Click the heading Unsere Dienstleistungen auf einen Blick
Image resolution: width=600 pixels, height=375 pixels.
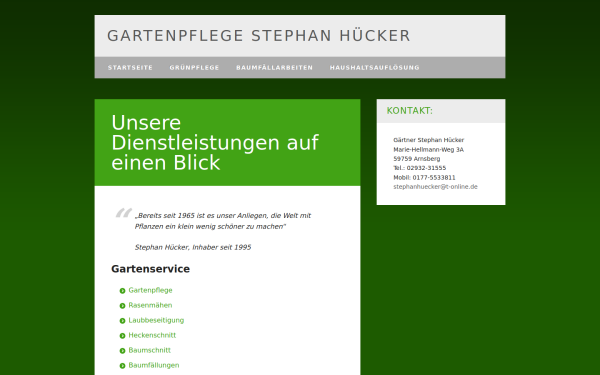215,143
